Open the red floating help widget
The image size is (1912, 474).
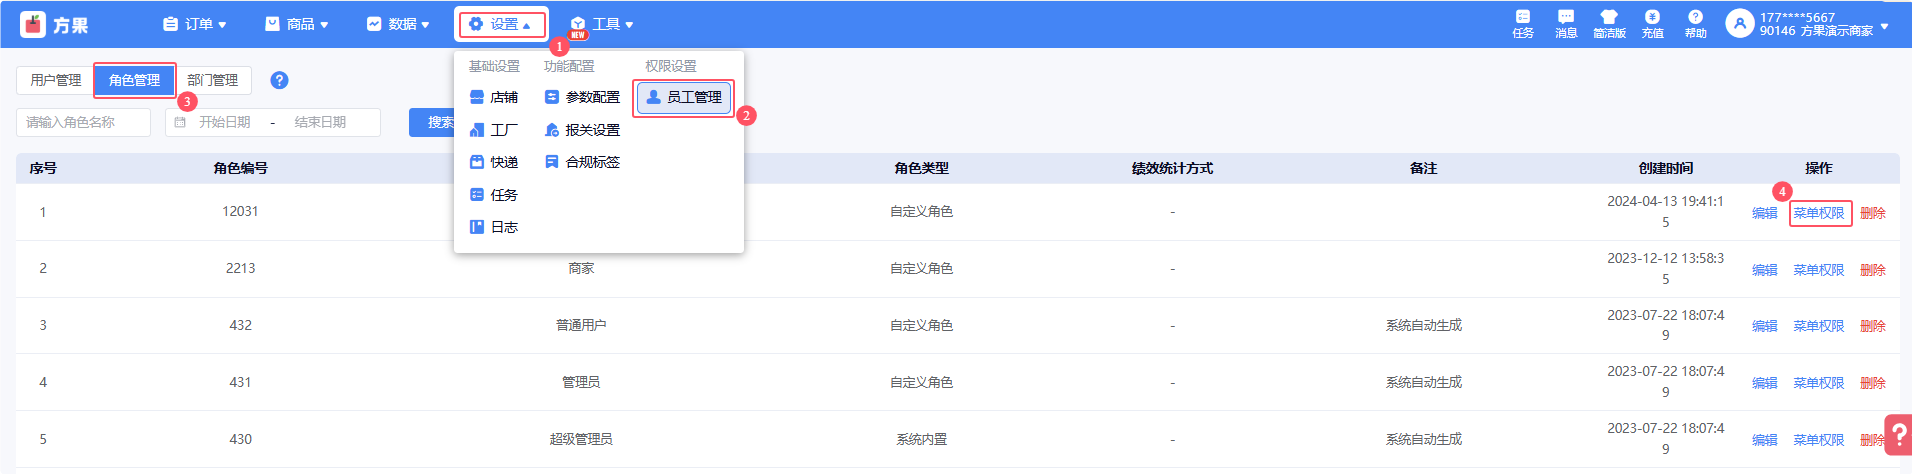[x=1897, y=436]
